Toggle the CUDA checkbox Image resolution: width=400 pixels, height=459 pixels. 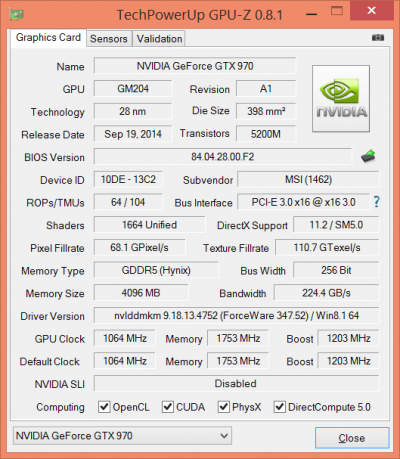click(168, 407)
